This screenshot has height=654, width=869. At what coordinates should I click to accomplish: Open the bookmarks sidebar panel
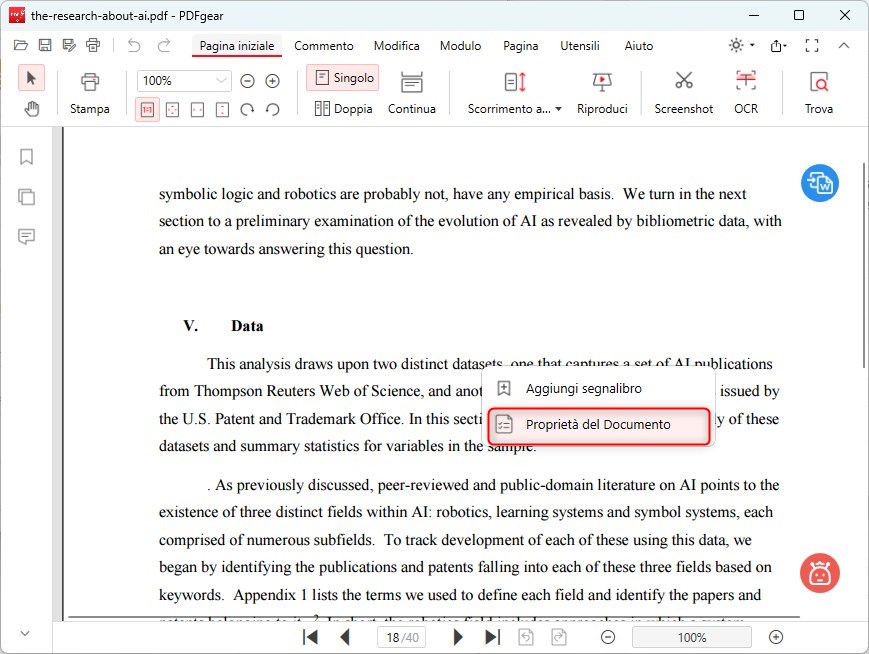point(26,157)
